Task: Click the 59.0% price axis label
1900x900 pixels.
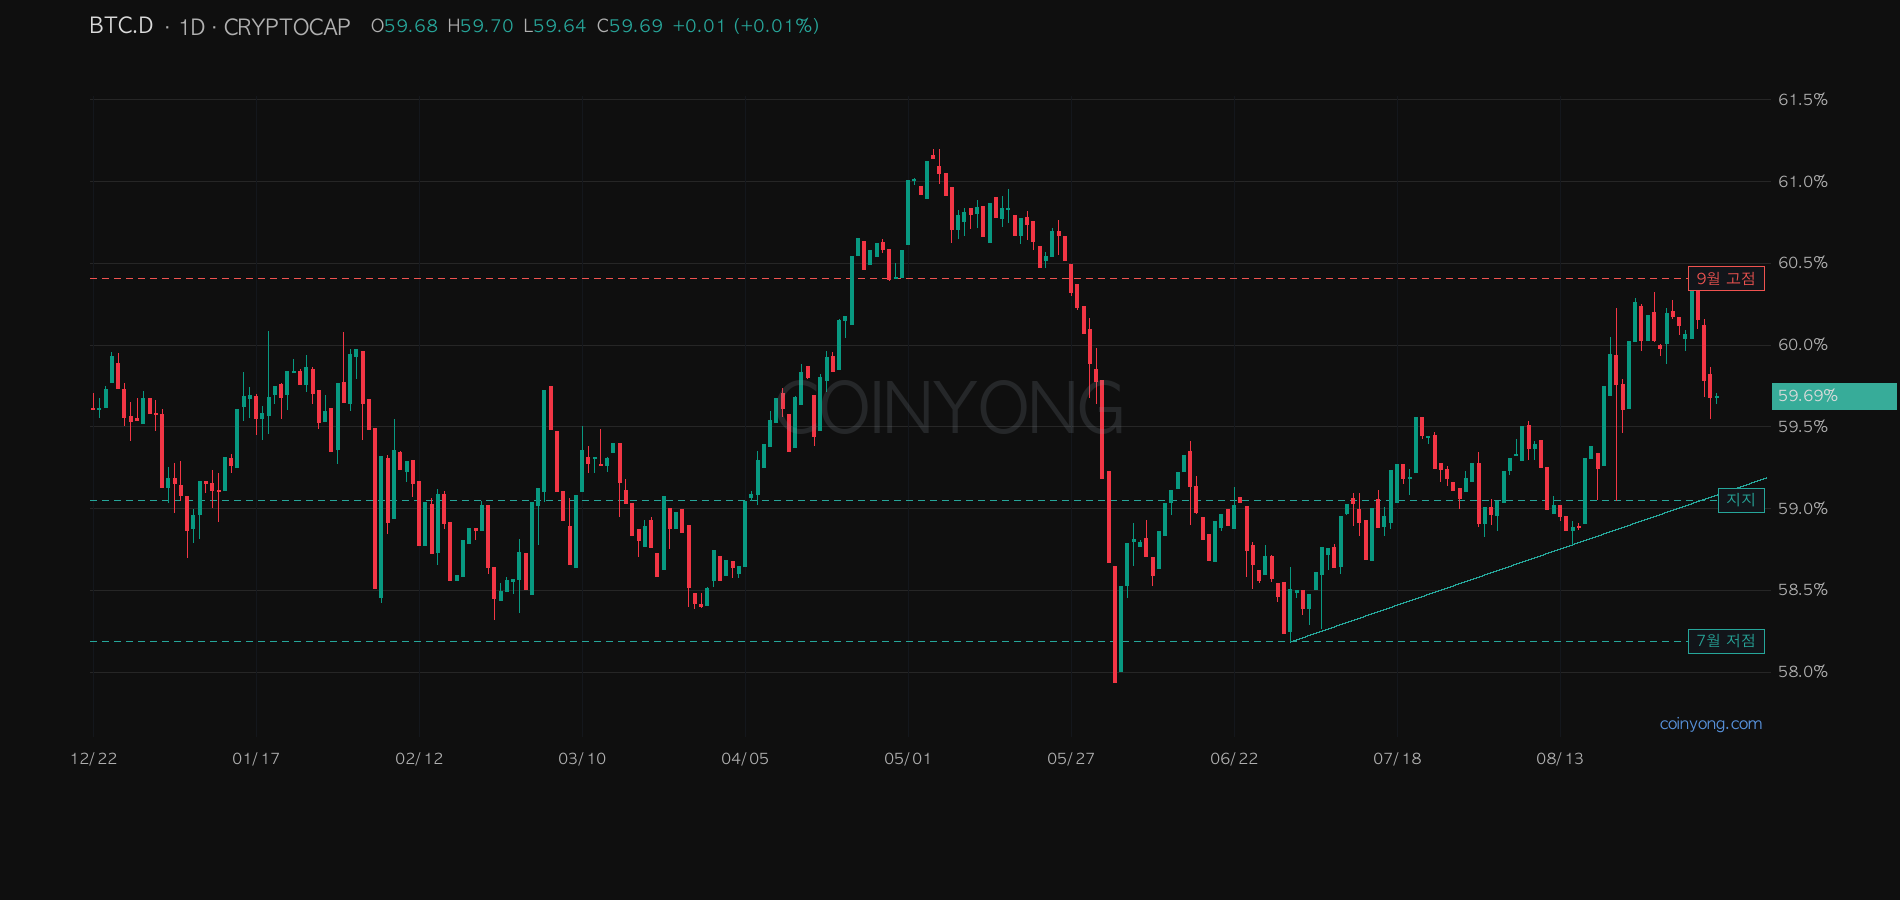Action: [x=1802, y=509]
